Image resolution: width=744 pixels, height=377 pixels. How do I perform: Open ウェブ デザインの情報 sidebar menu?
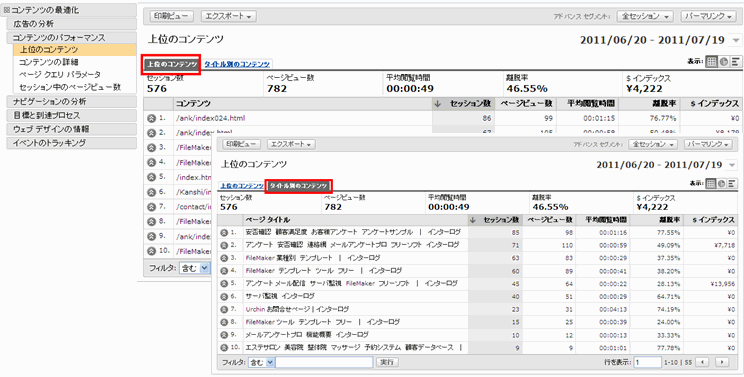72,129
